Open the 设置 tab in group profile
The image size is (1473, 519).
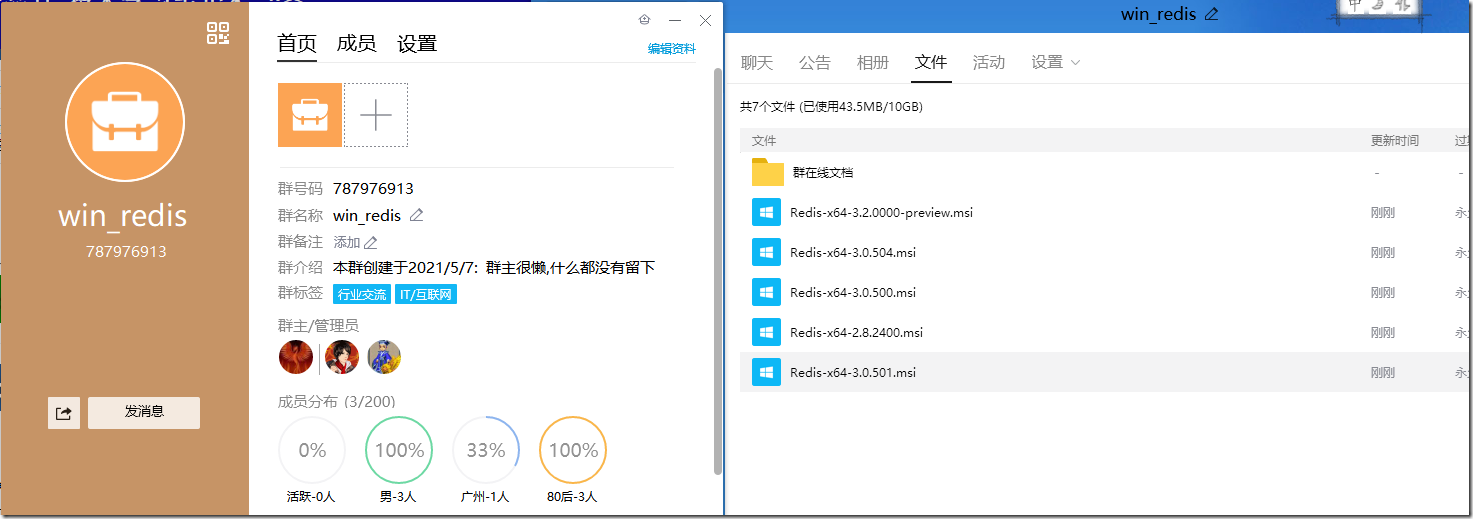coord(417,44)
